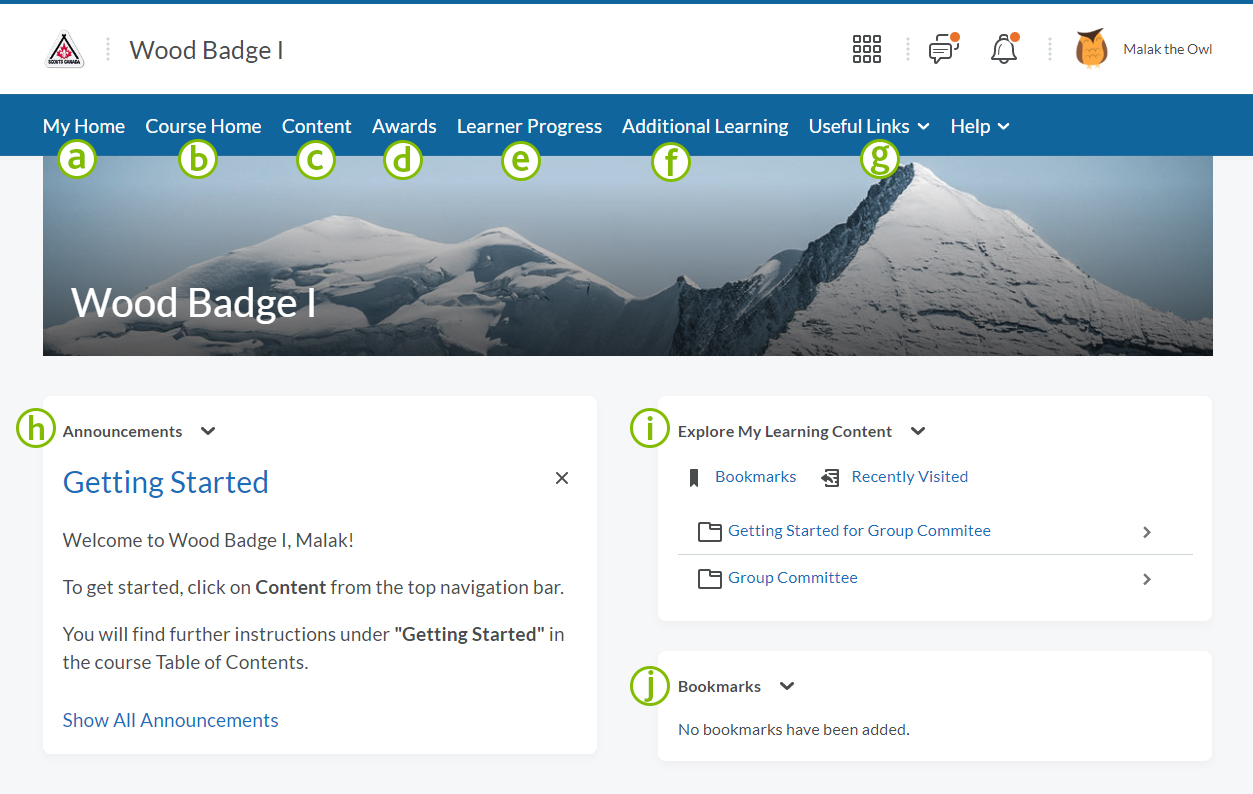This screenshot has height=794, width=1253.
Task: Click 'No bookmarks have been added.' text
Action: 794,730
